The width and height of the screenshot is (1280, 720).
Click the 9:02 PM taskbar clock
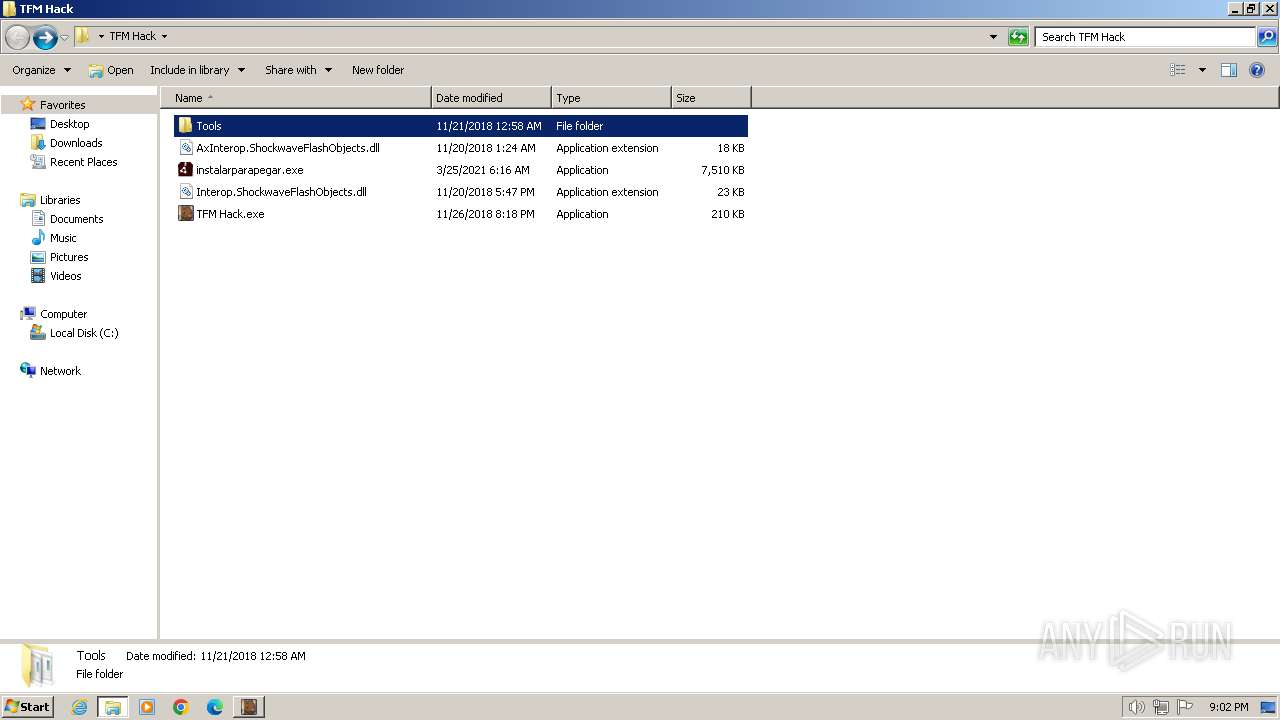coord(1228,707)
